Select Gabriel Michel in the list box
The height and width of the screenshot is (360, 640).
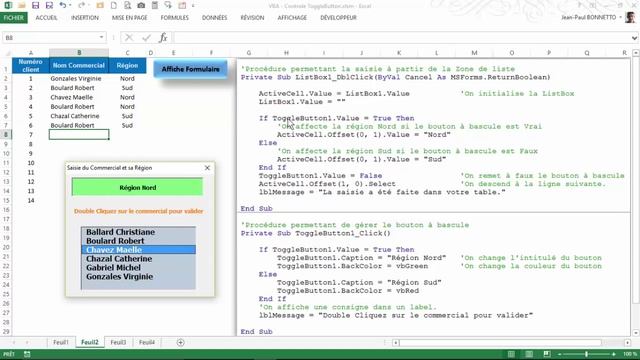(138, 268)
